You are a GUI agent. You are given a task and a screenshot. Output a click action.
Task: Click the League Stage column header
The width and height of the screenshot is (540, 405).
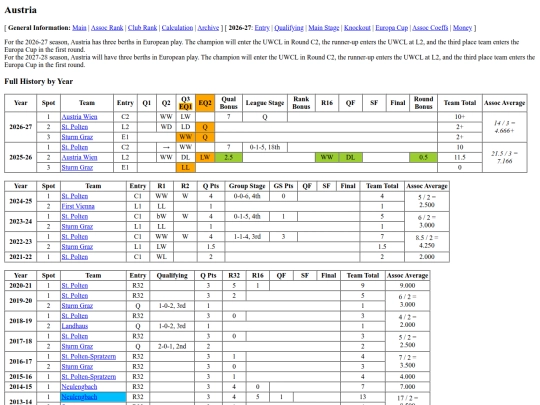click(265, 103)
